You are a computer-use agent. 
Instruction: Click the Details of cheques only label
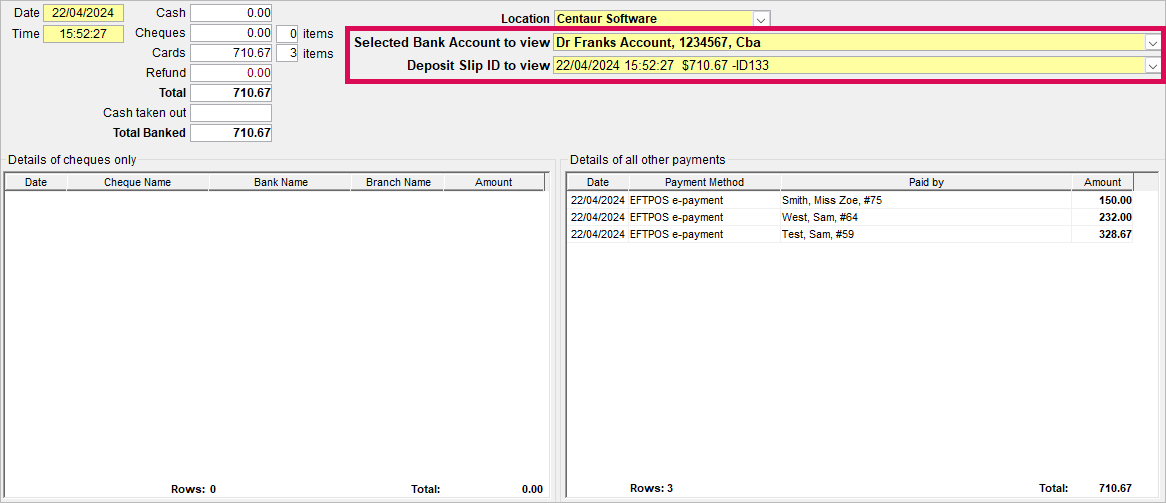pos(72,159)
